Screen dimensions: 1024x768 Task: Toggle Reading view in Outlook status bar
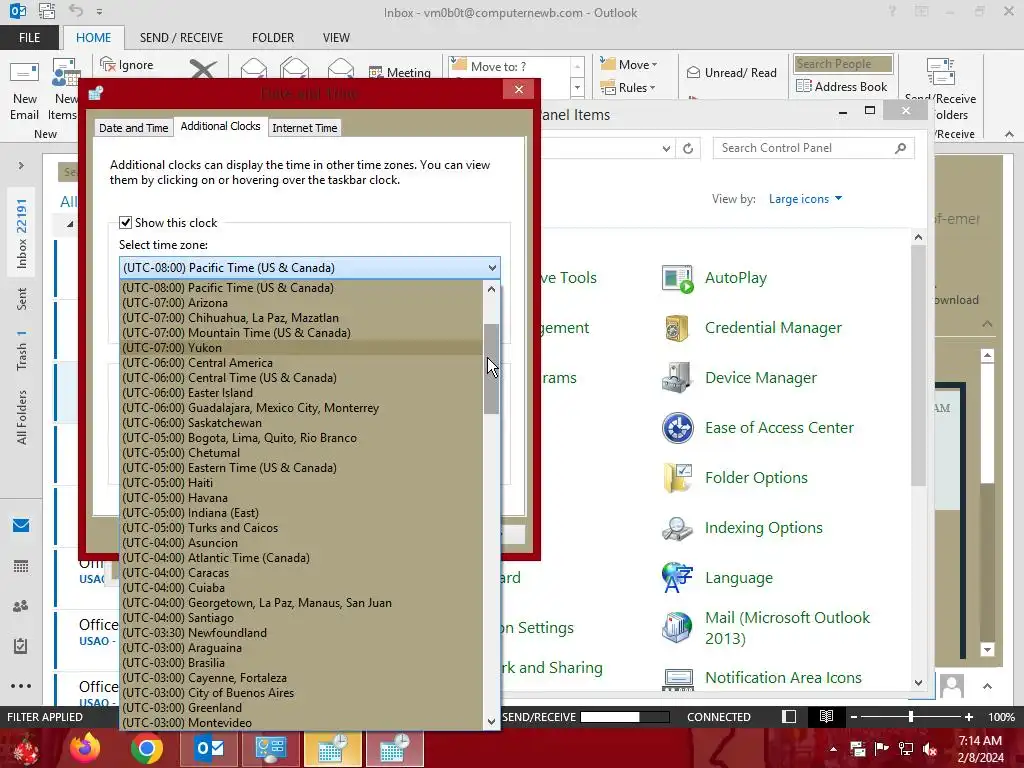(826, 716)
